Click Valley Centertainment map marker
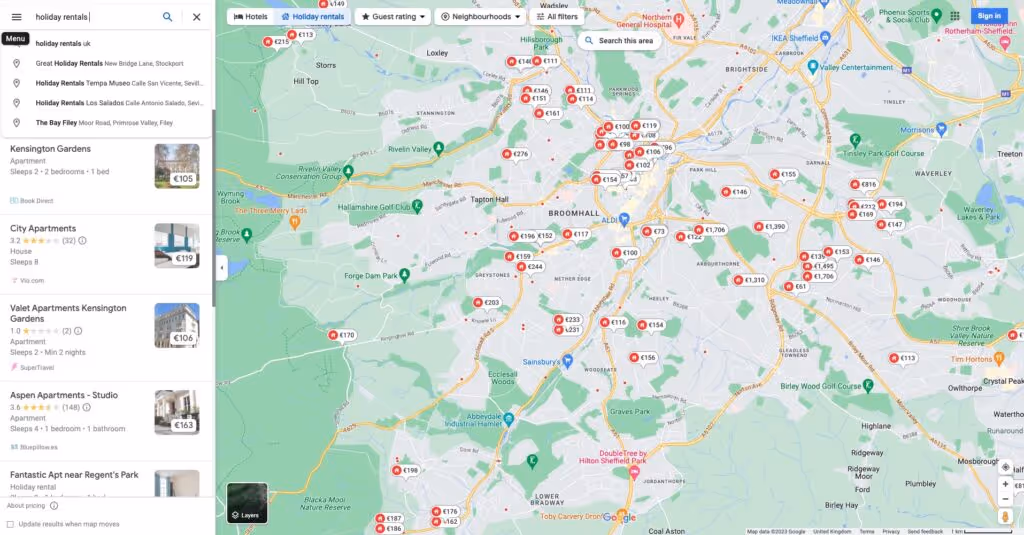Viewport: 1024px width, 535px height. (x=812, y=67)
